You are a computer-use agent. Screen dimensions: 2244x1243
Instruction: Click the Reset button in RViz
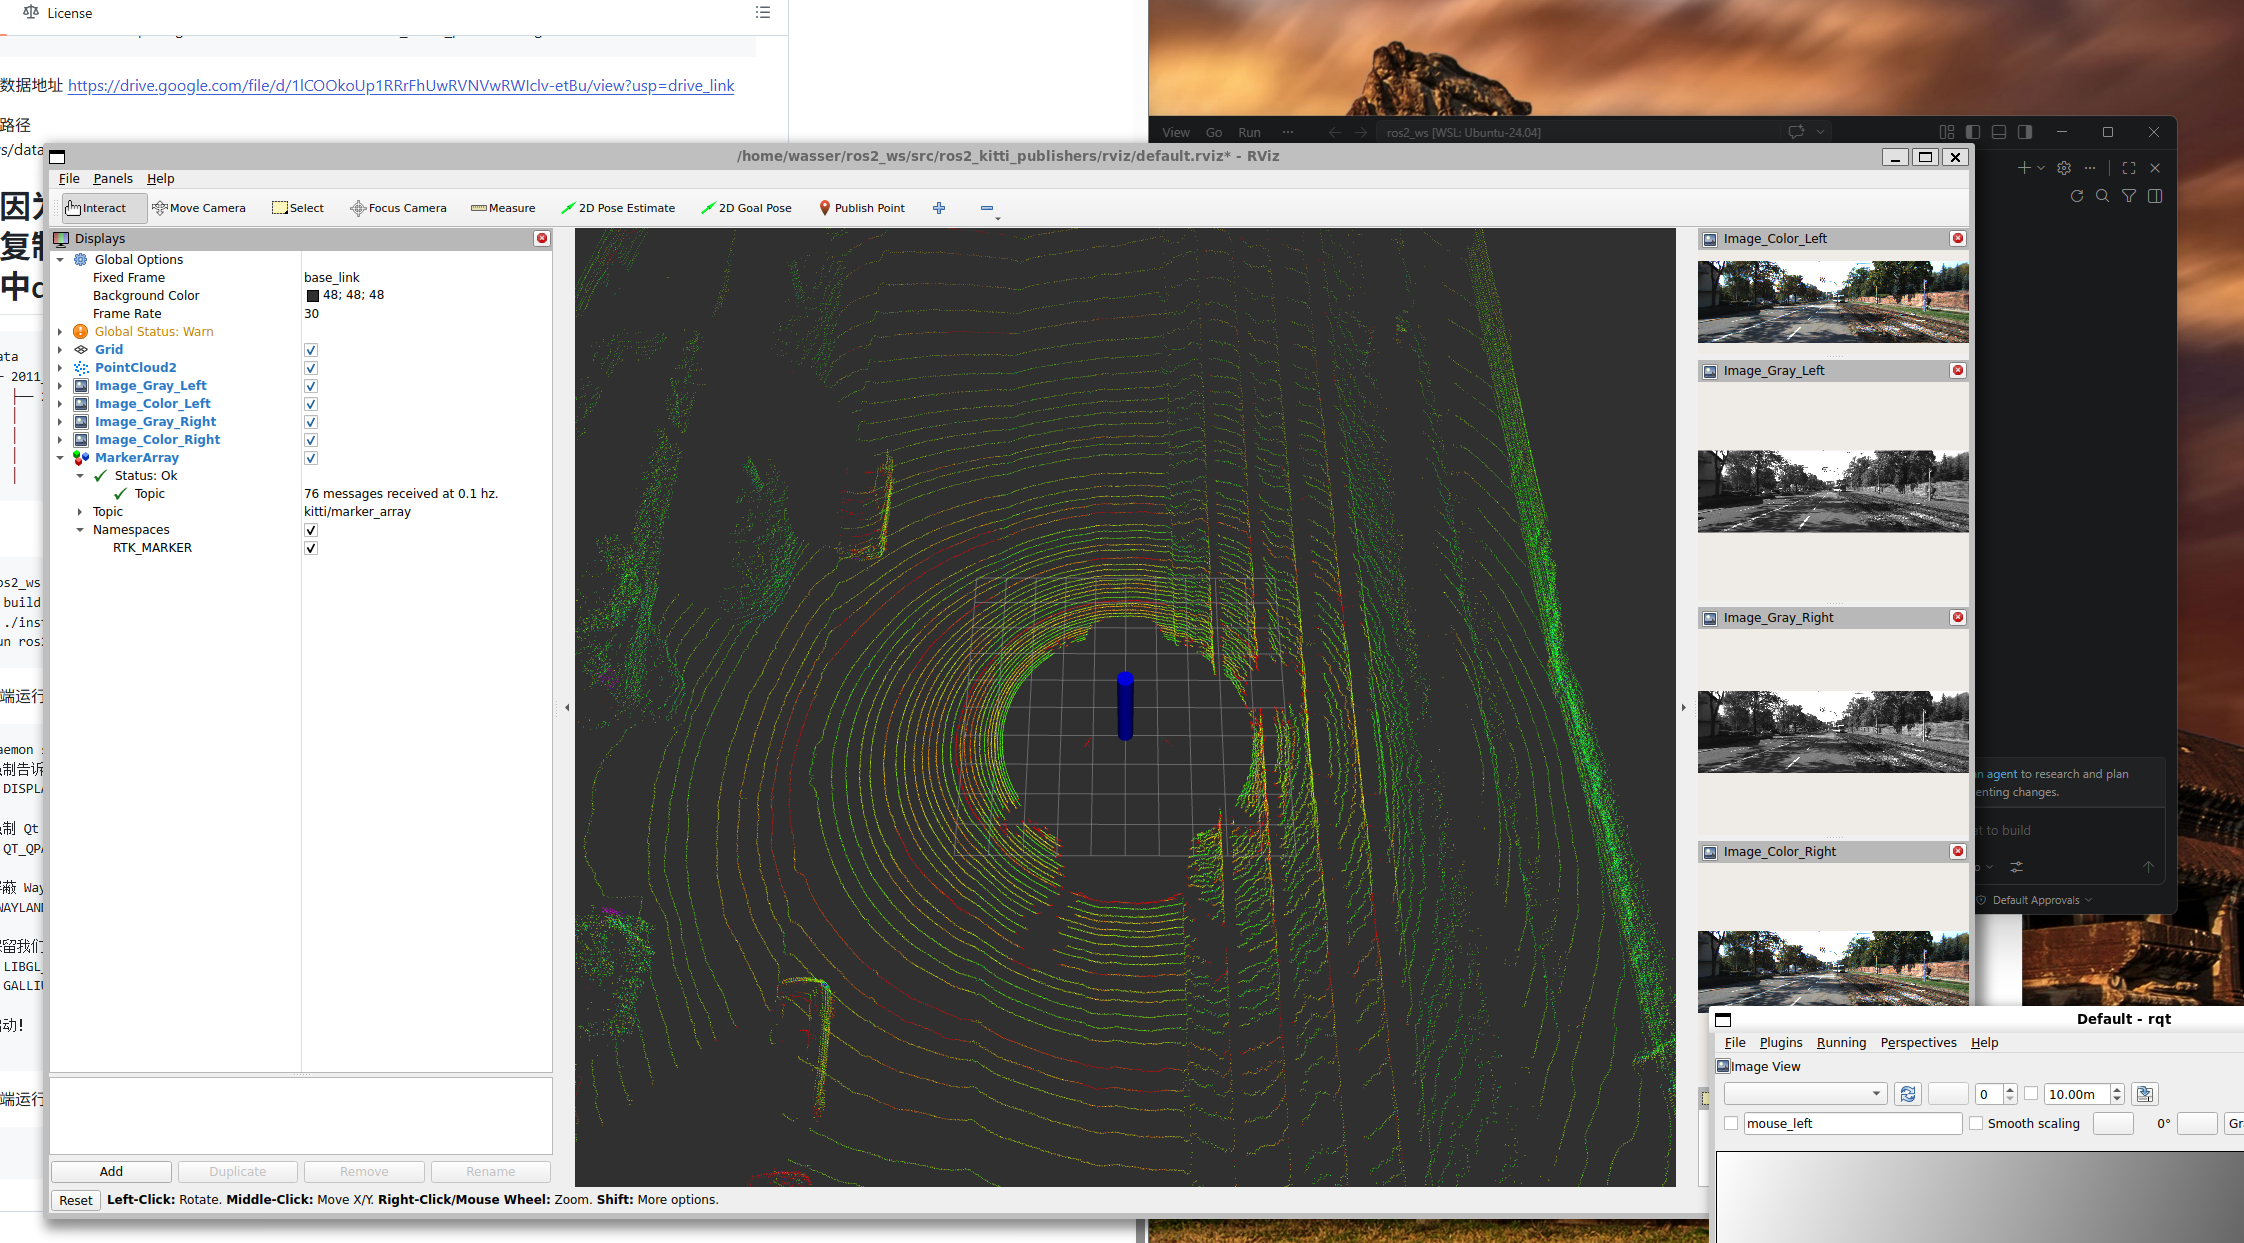coord(76,1200)
